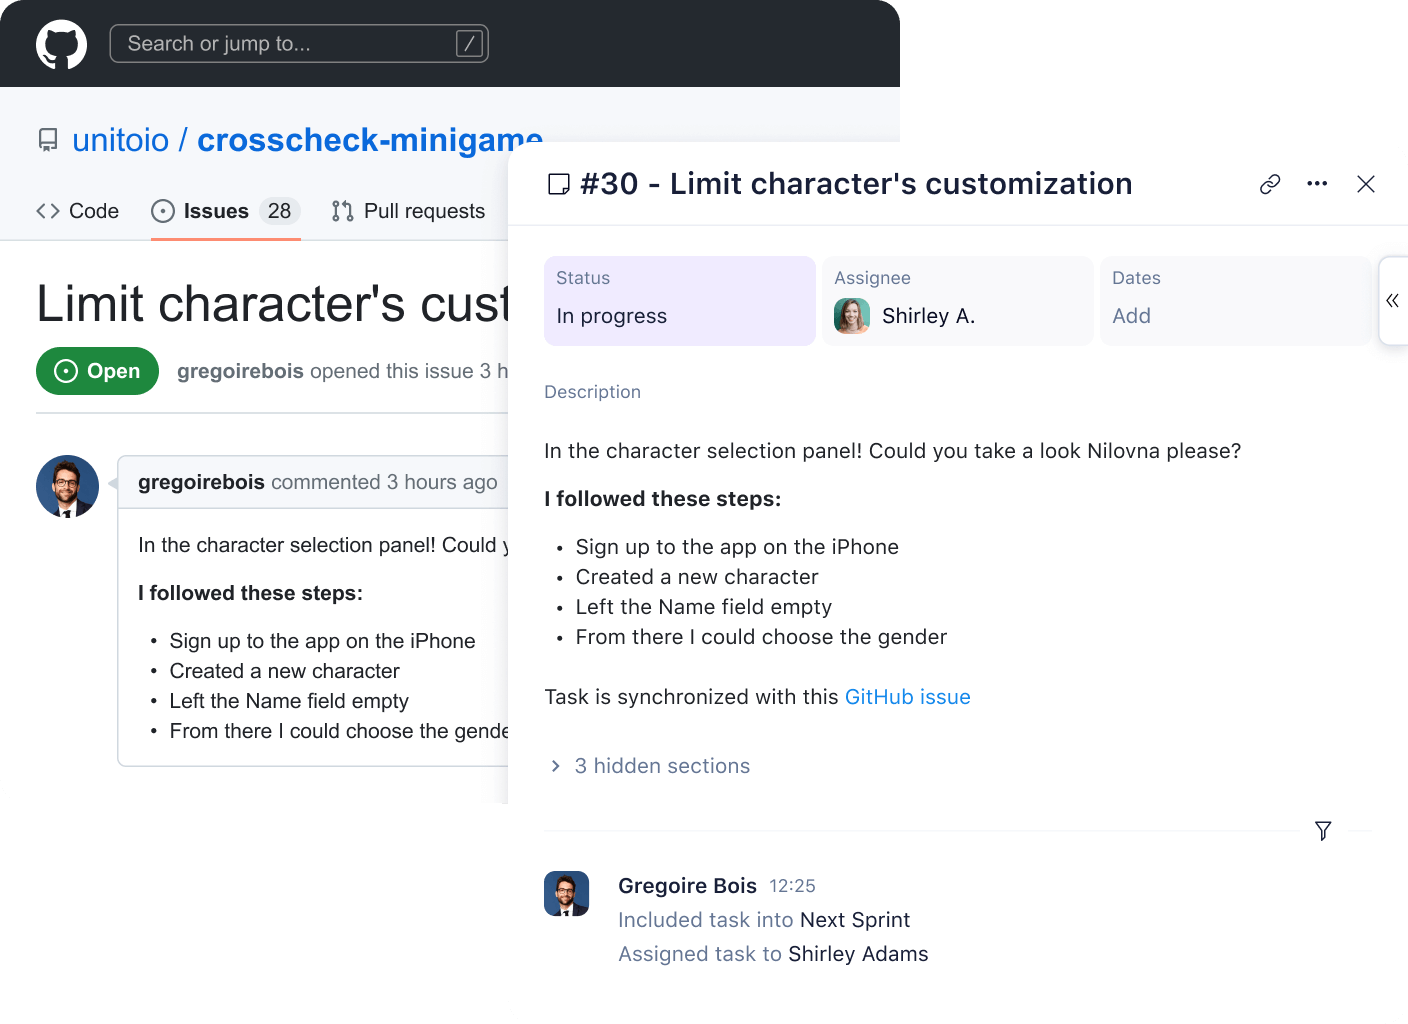The width and height of the screenshot is (1408, 1024).
Task: Switch to the Code tab
Action: [78, 211]
